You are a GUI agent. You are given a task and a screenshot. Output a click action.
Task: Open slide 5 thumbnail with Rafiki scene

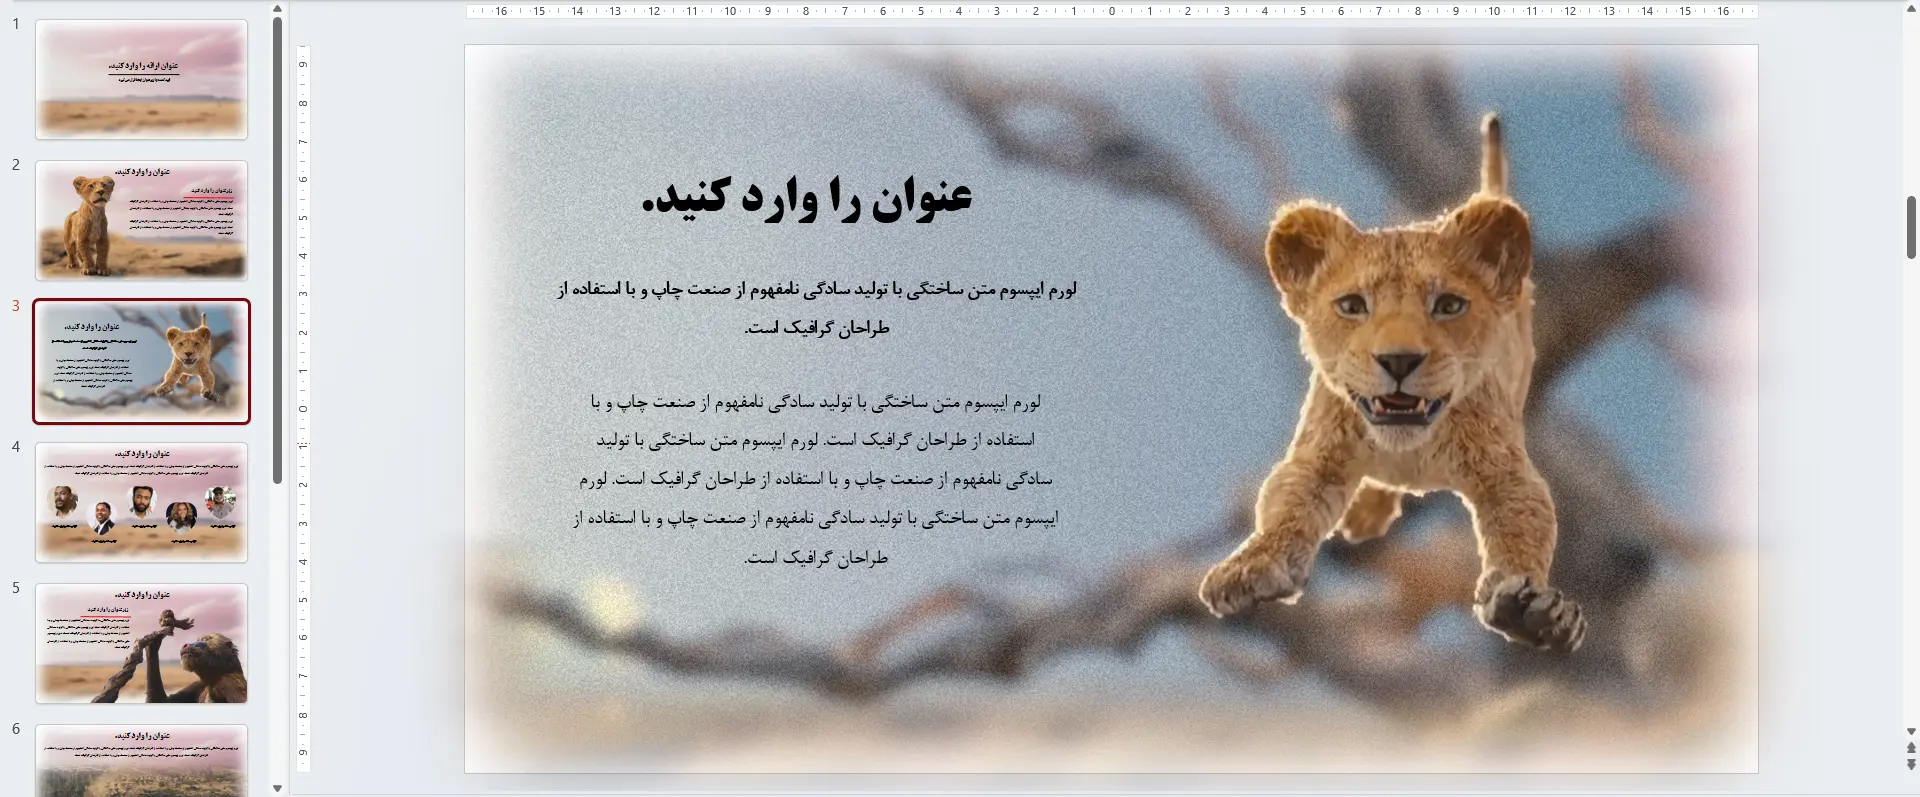[141, 643]
